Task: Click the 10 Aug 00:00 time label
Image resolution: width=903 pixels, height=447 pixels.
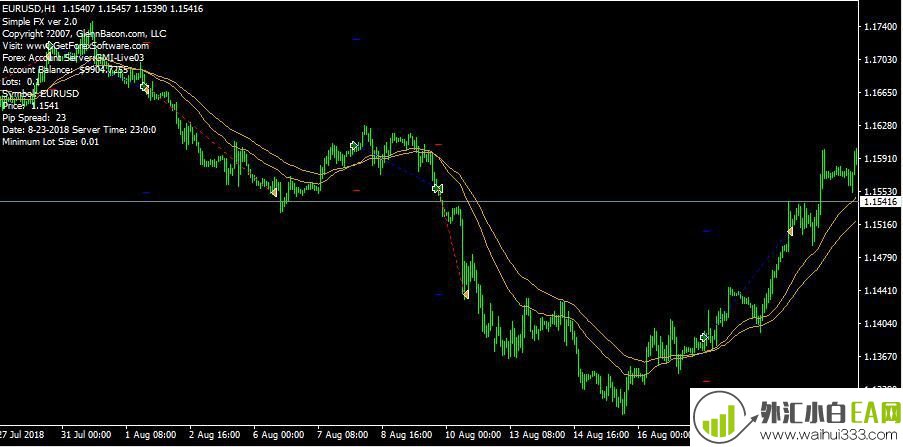Action: coord(471,434)
